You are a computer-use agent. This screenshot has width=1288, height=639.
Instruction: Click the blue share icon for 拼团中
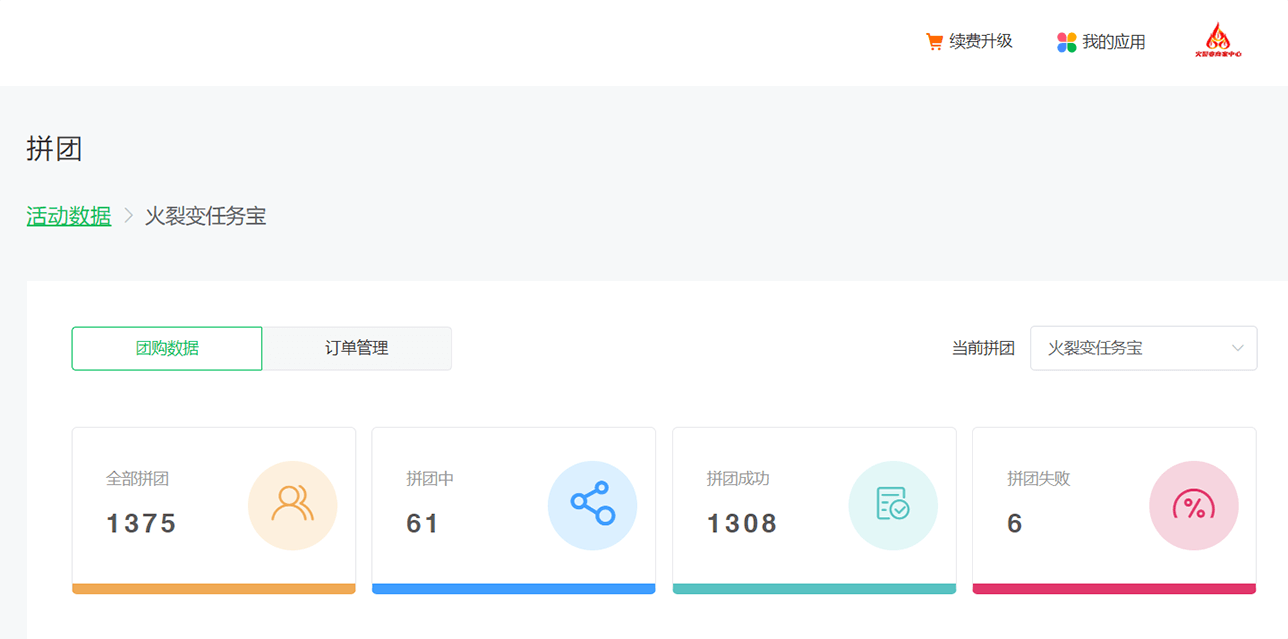[x=592, y=505]
